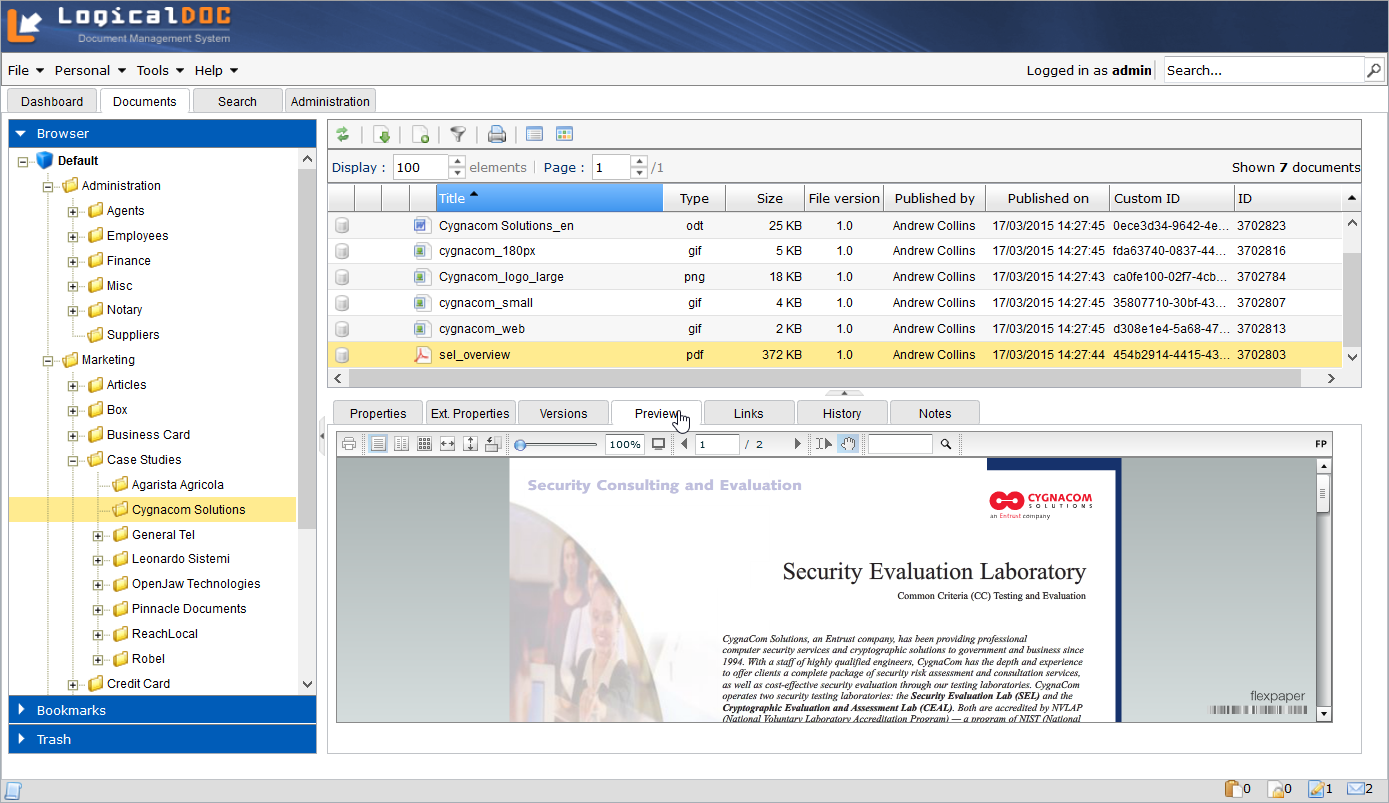Open the Help menu
This screenshot has width=1389, height=803.
coord(216,70)
